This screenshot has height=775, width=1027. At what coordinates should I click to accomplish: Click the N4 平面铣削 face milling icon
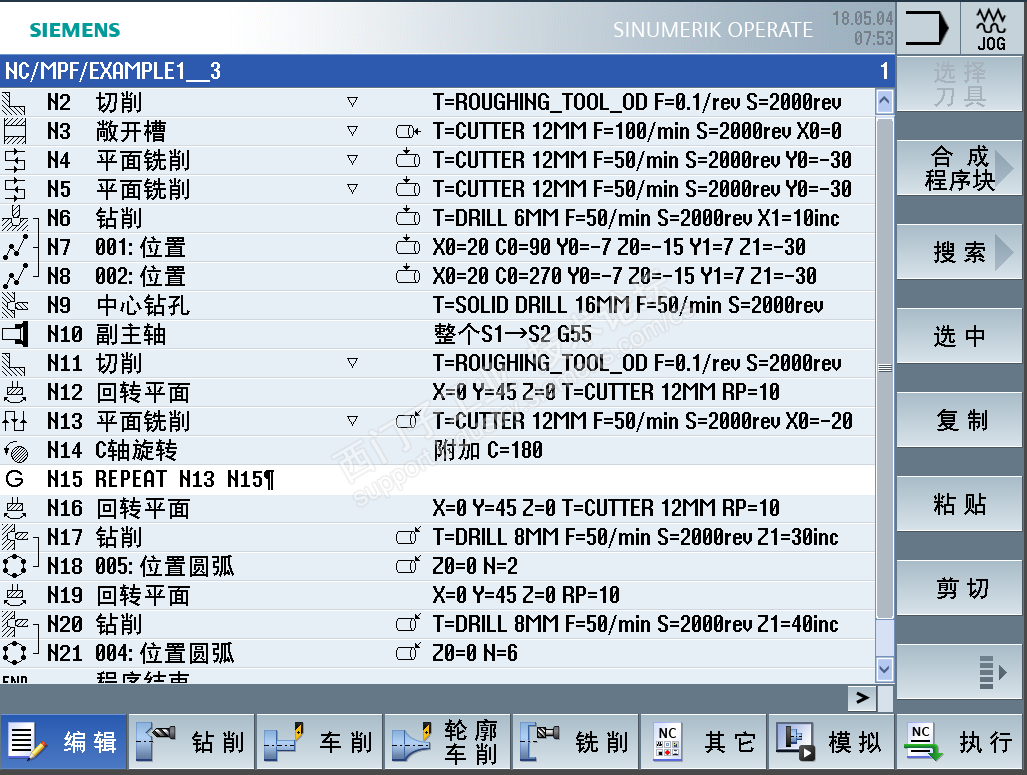pyautogui.click(x=14, y=161)
